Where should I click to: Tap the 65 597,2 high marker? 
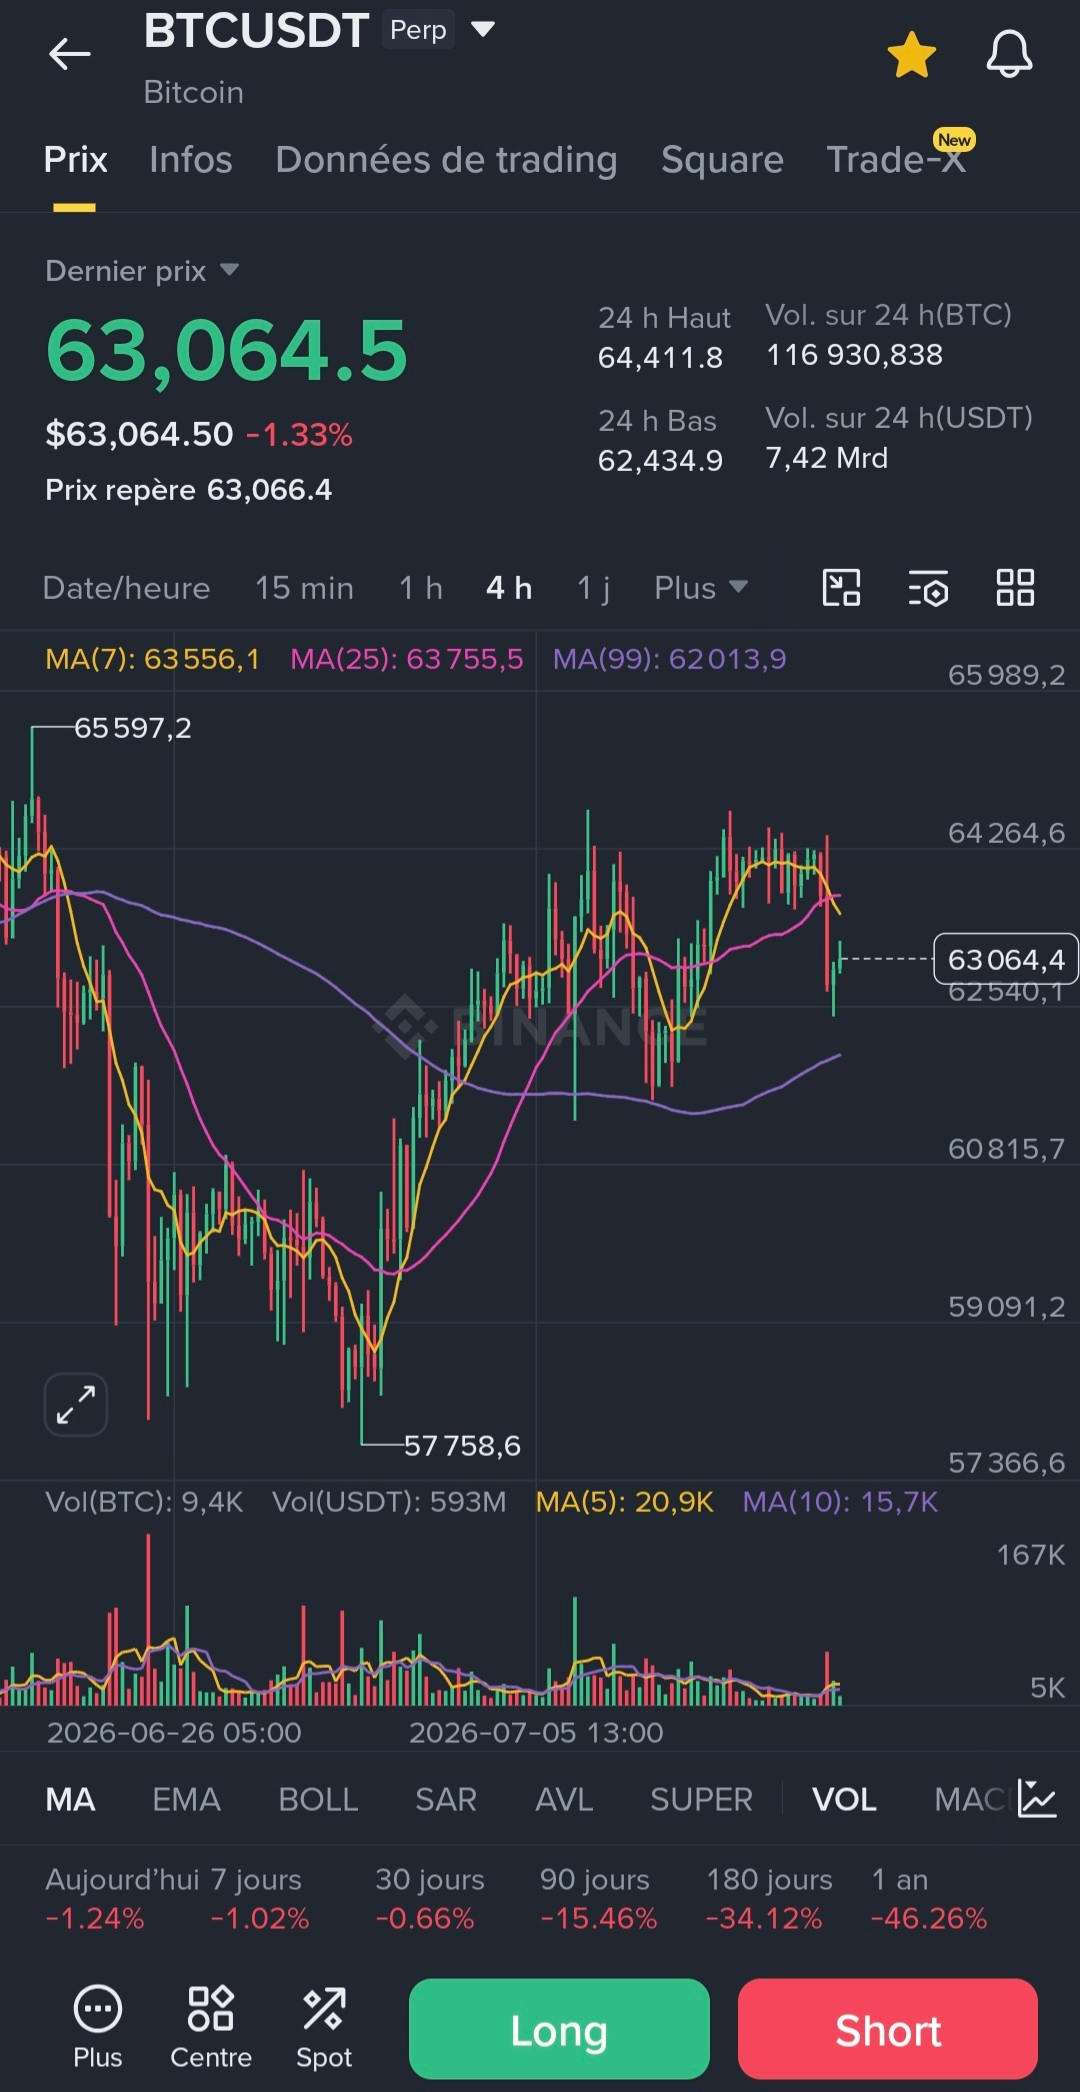(133, 728)
